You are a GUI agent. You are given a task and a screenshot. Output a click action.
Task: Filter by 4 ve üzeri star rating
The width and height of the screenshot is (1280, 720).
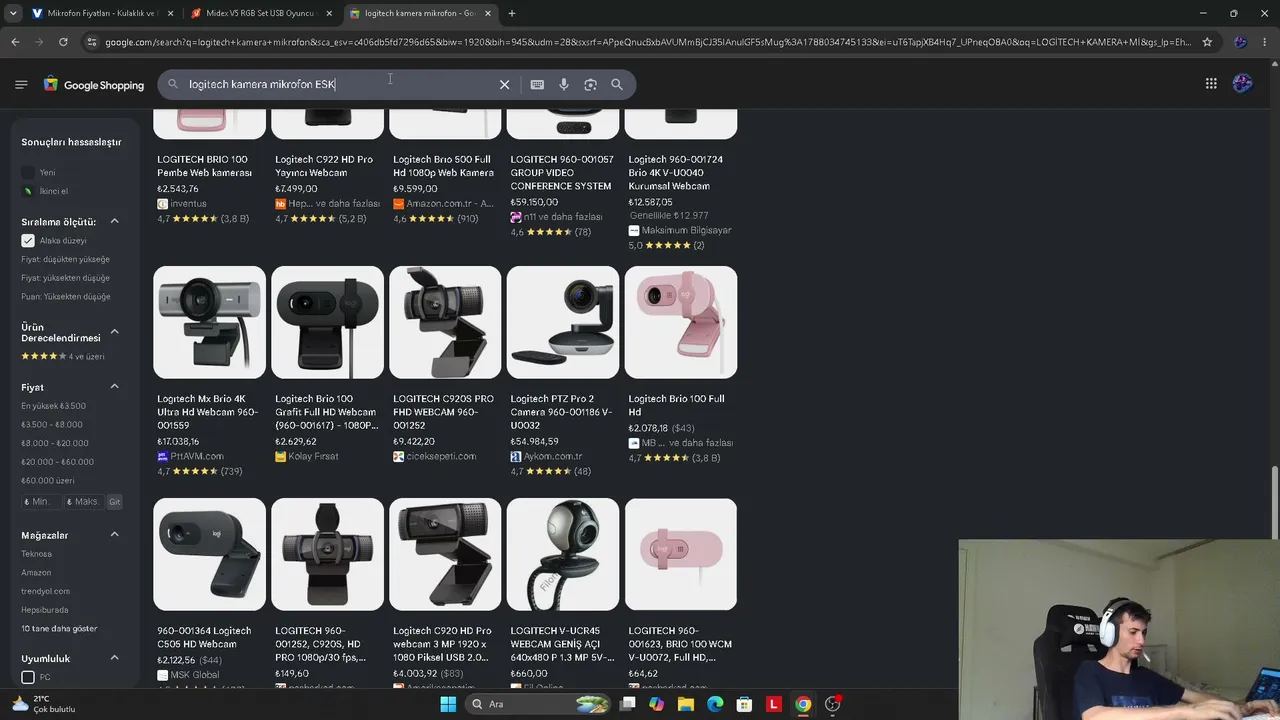point(63,356)
